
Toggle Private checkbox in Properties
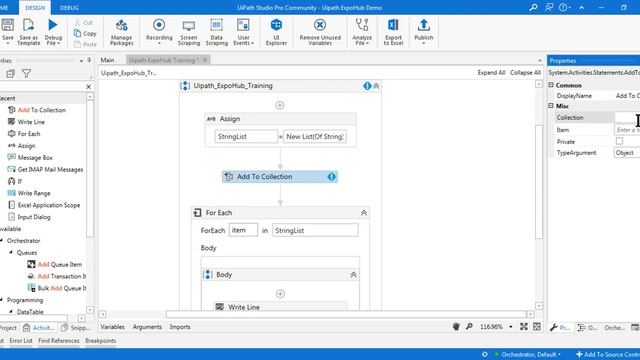coord(619,141)
